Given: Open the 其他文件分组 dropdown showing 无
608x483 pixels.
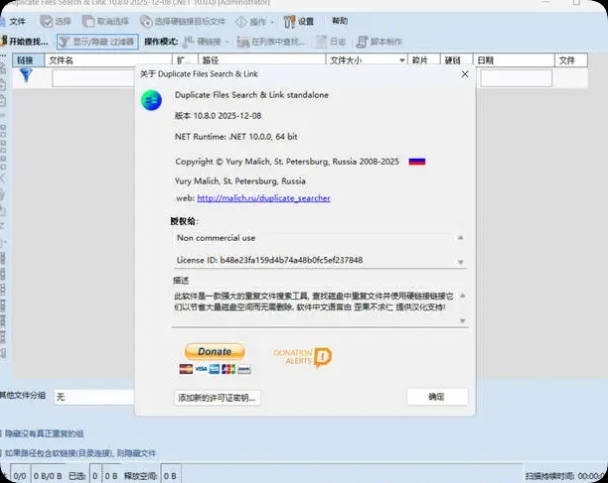Looking at the screenshot, I should click(x=94, y=397).
